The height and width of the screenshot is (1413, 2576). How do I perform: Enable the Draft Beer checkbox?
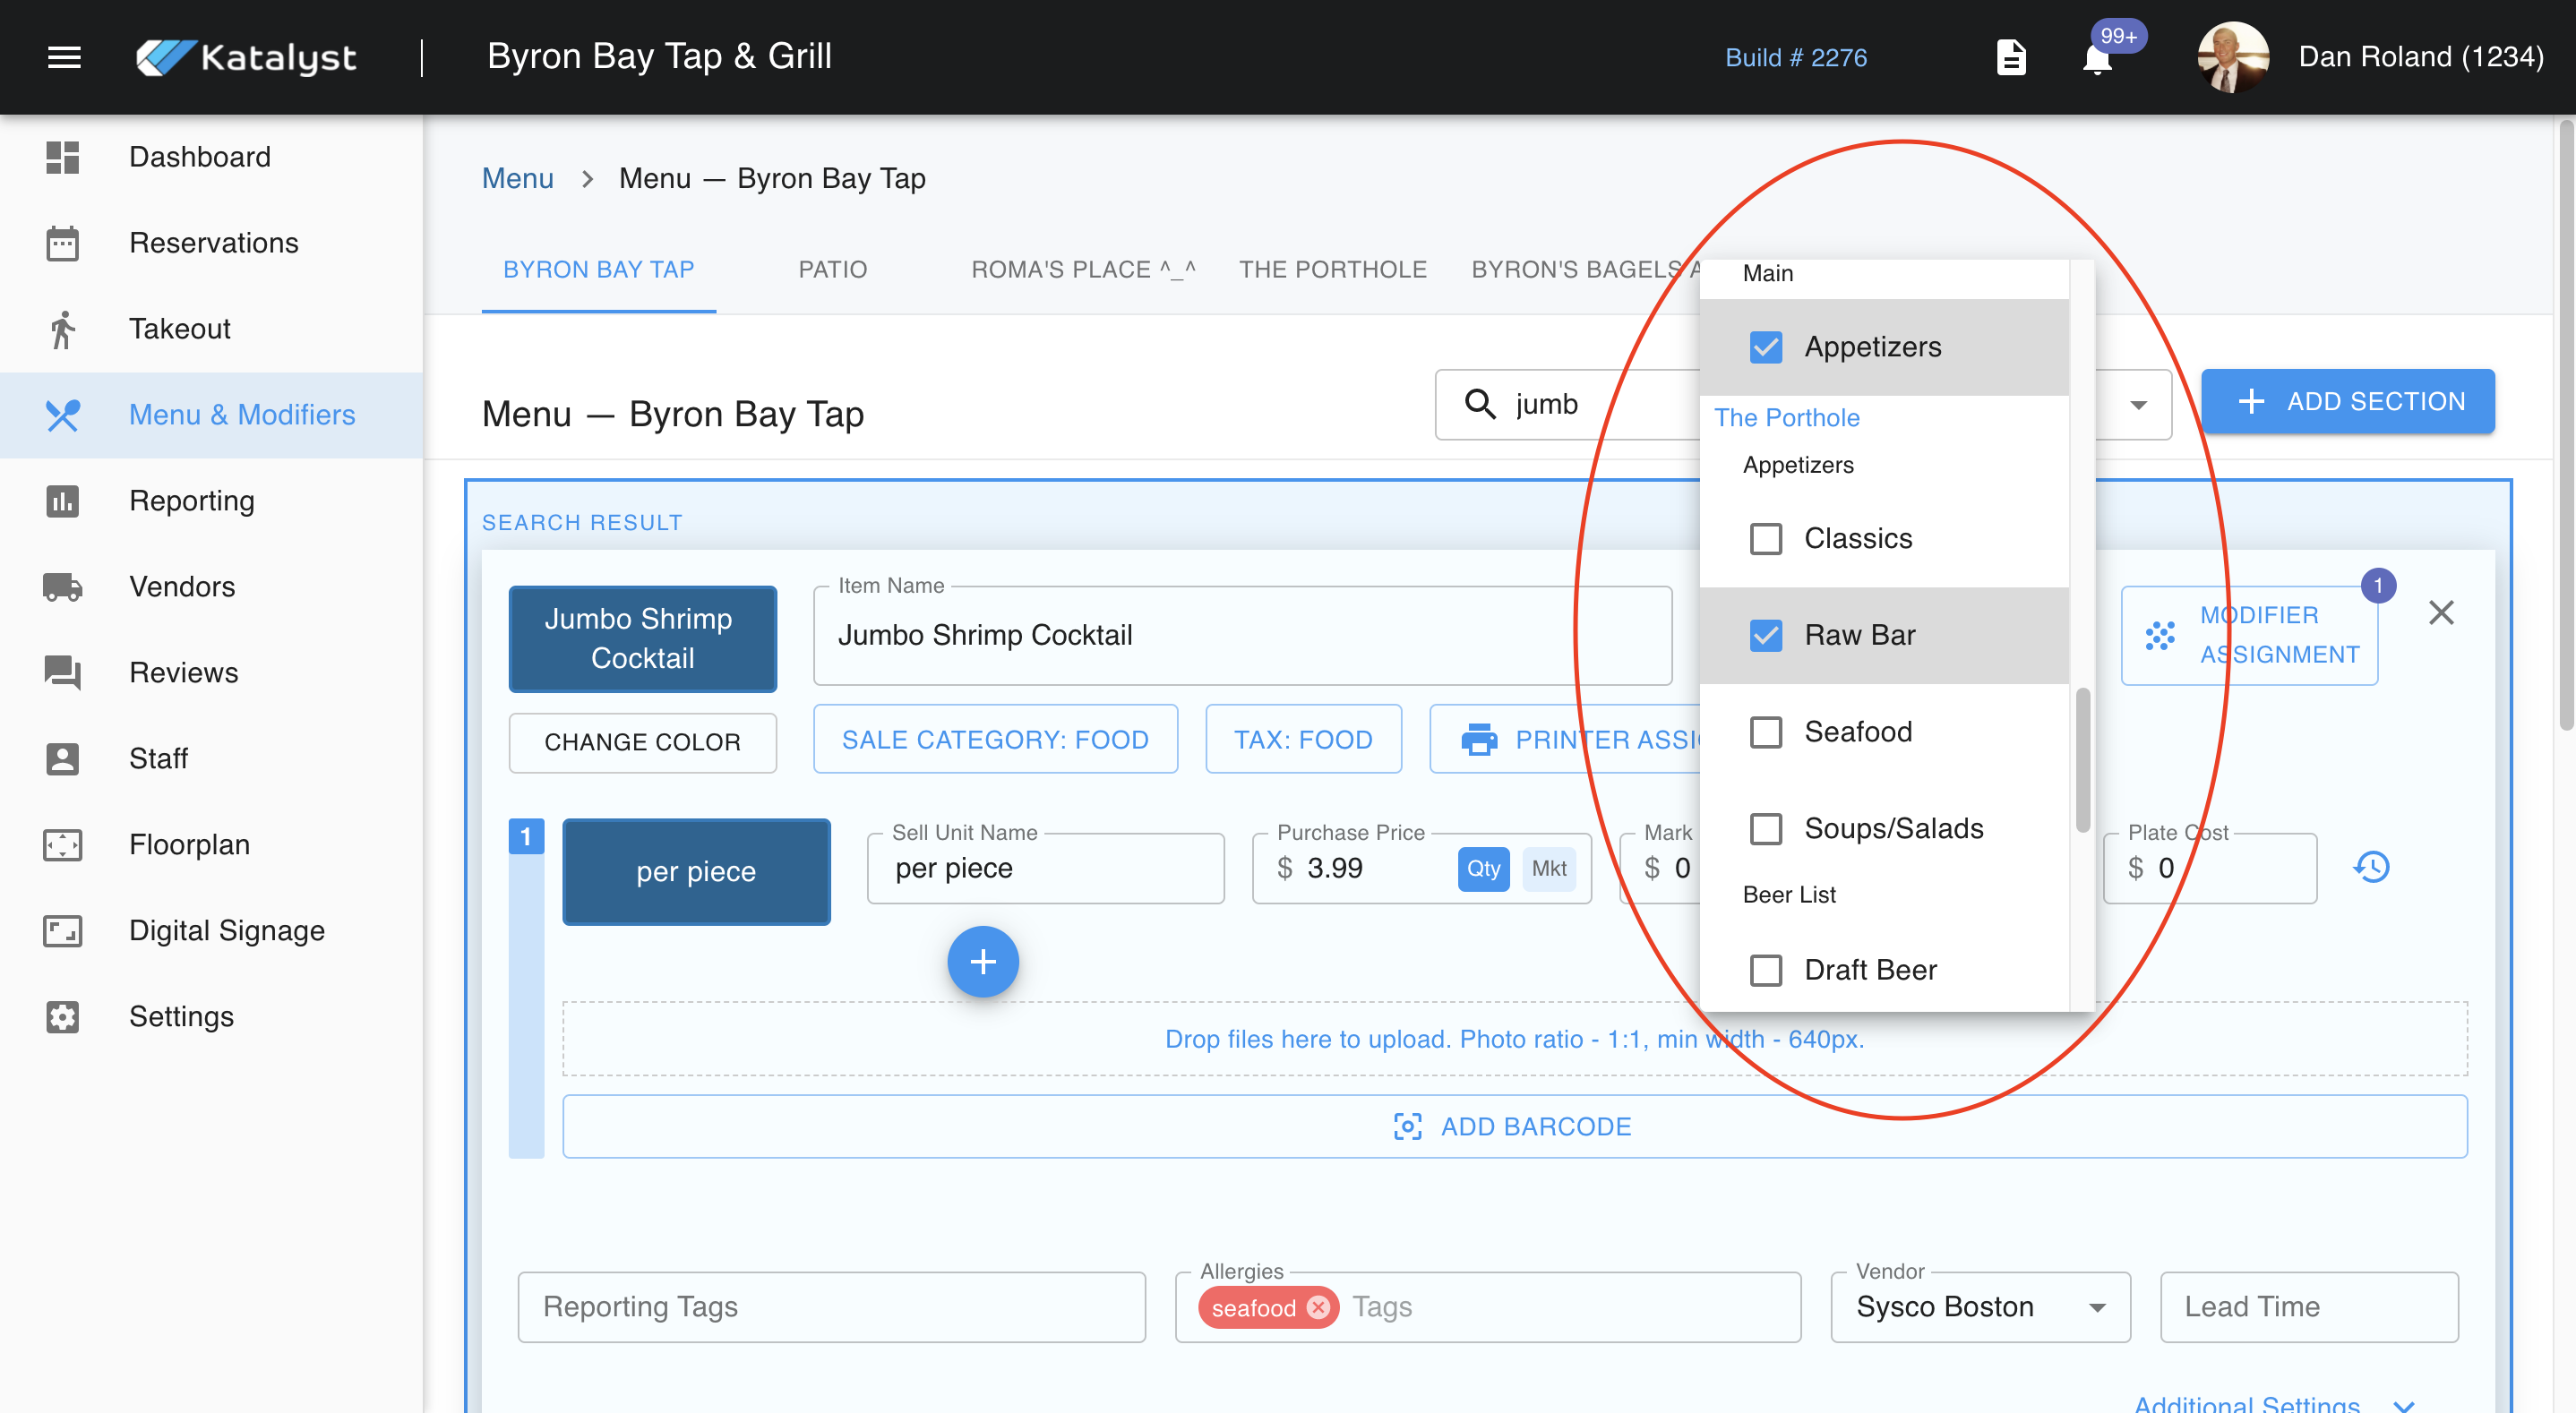point(1765,970)
